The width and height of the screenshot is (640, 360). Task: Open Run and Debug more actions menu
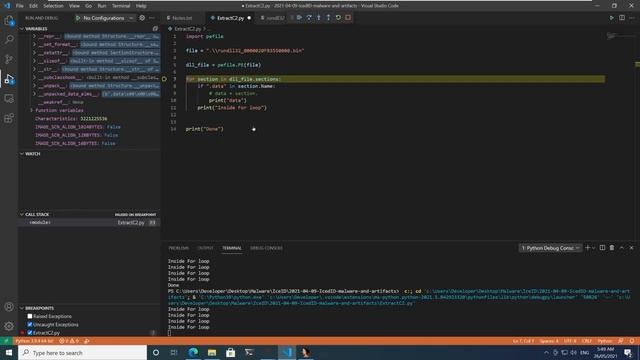pos(152,18)
